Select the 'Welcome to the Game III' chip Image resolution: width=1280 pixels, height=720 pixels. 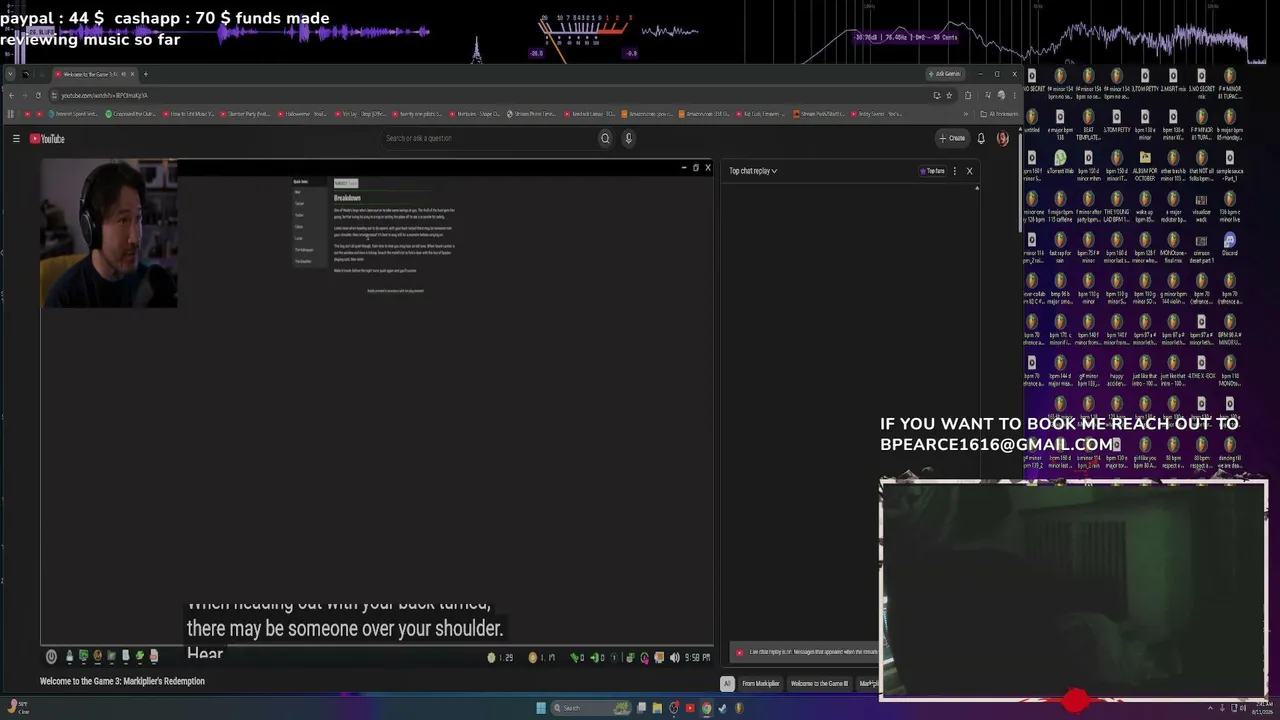pyautogui.click(x=819, y=684)
